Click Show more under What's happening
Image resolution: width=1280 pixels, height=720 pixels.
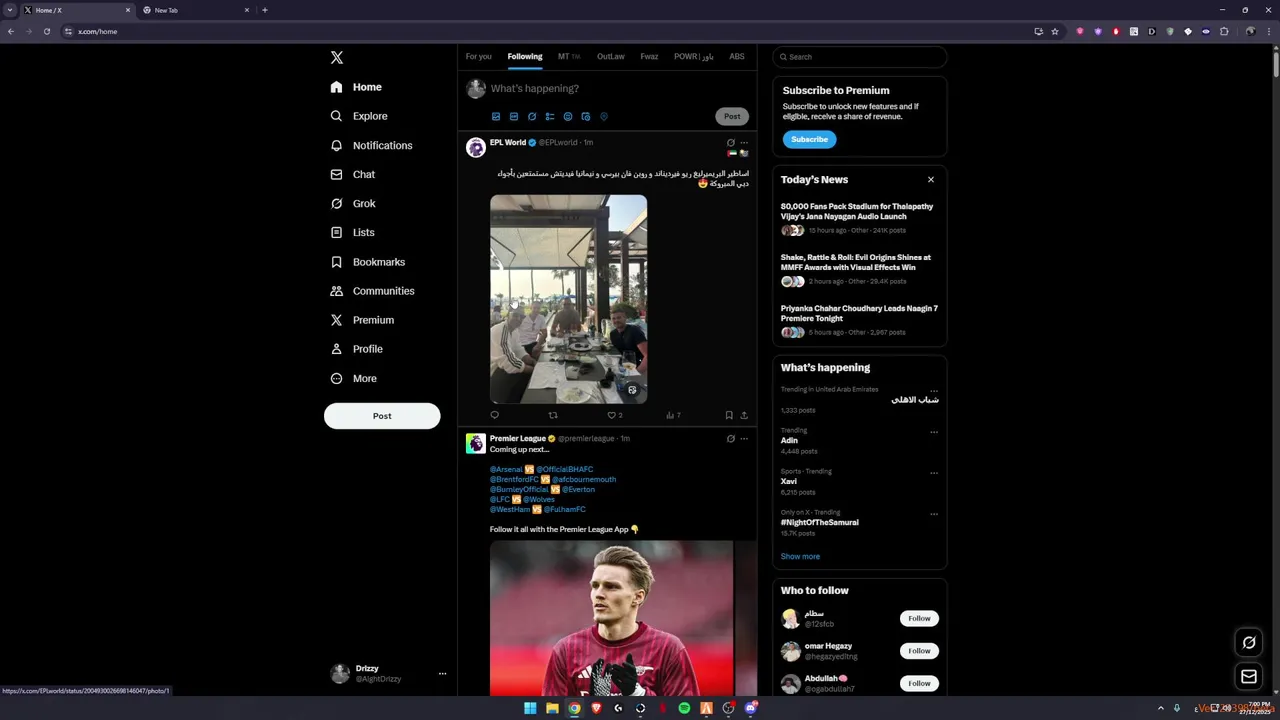click(x=800, y=557)
